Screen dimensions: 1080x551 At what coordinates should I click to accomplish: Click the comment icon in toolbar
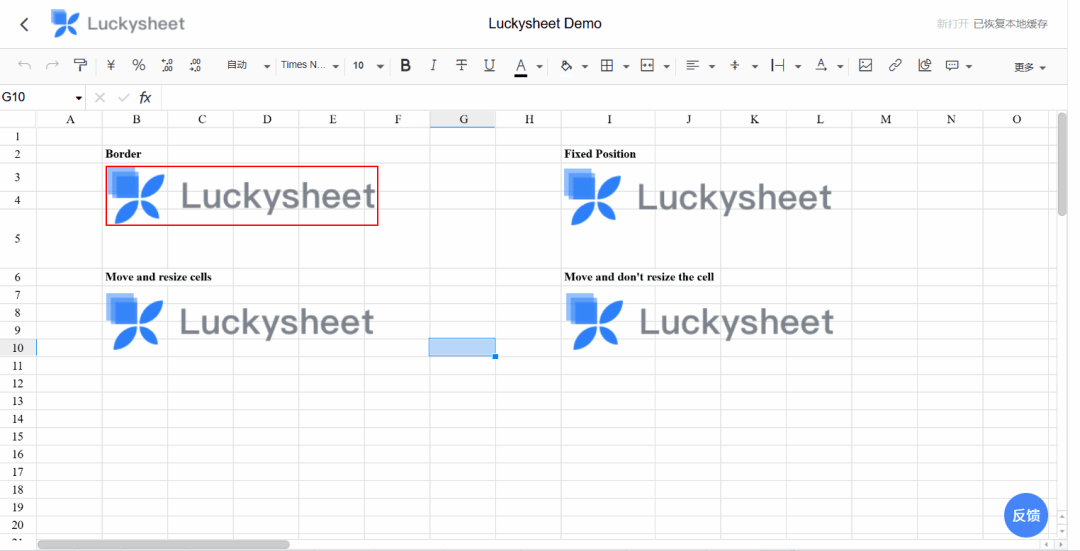click(x=952, y=65)
